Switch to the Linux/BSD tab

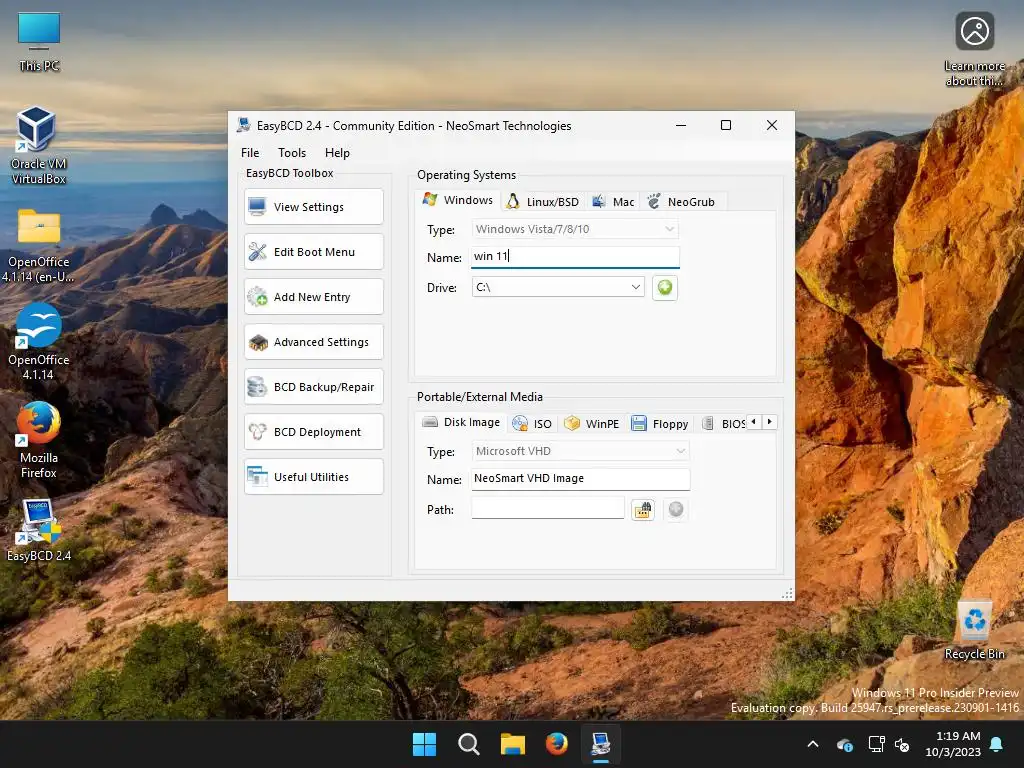543,202
